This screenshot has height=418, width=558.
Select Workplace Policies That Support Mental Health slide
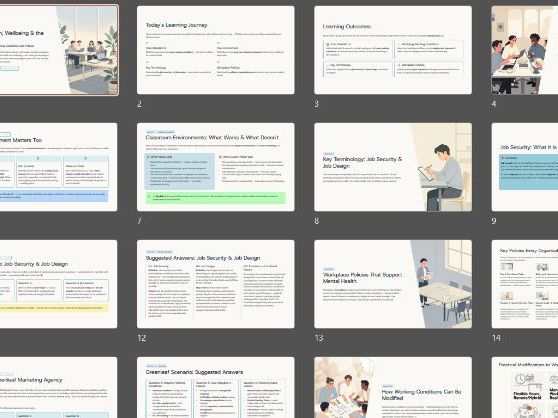click(x=393, y=284)
